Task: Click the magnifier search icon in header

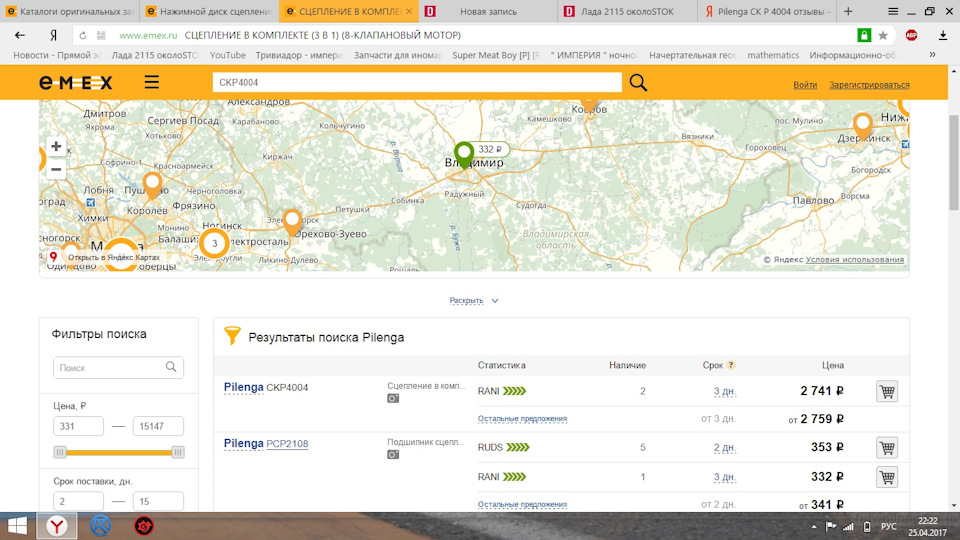Action: click(x=638, y=82)
